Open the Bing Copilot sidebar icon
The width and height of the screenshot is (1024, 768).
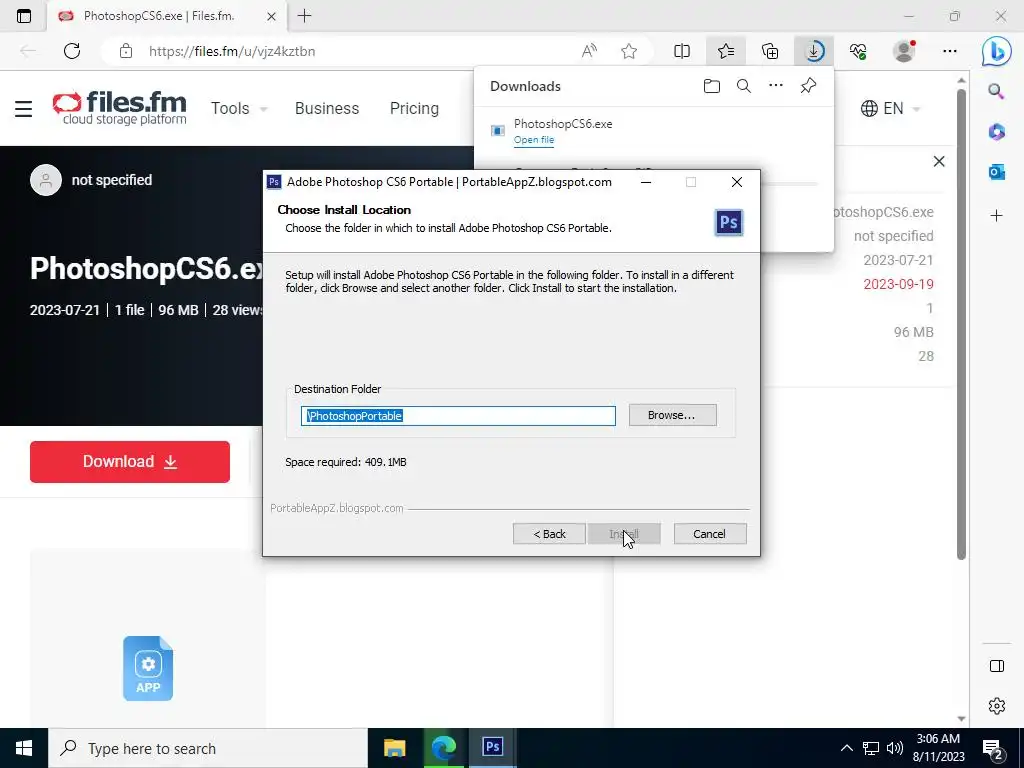click(997, 51)
